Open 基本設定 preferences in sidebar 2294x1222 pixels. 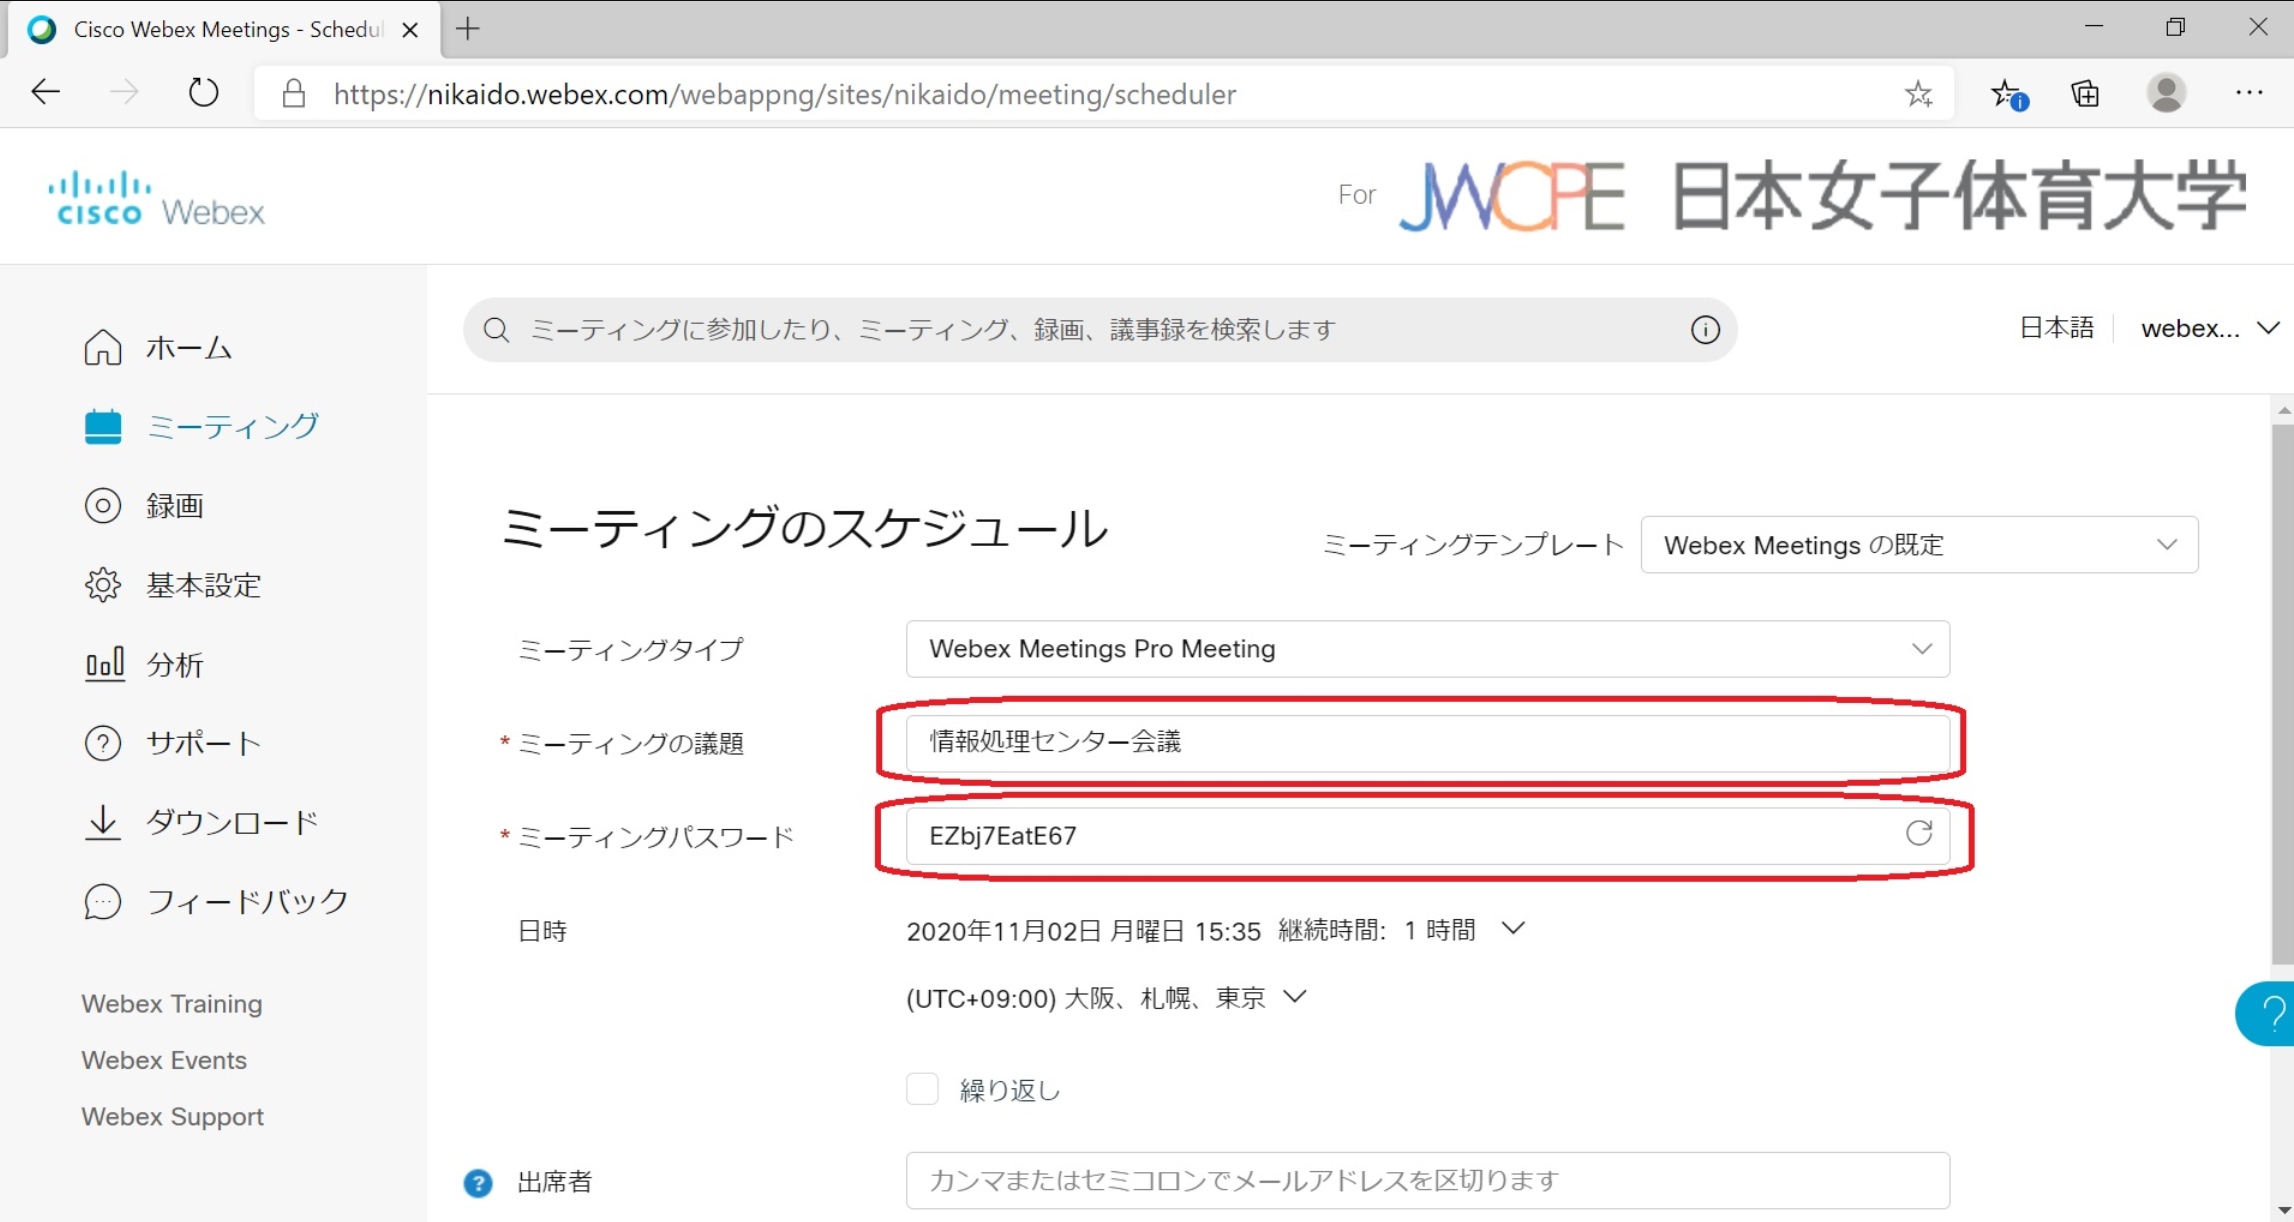pos(172,584)
